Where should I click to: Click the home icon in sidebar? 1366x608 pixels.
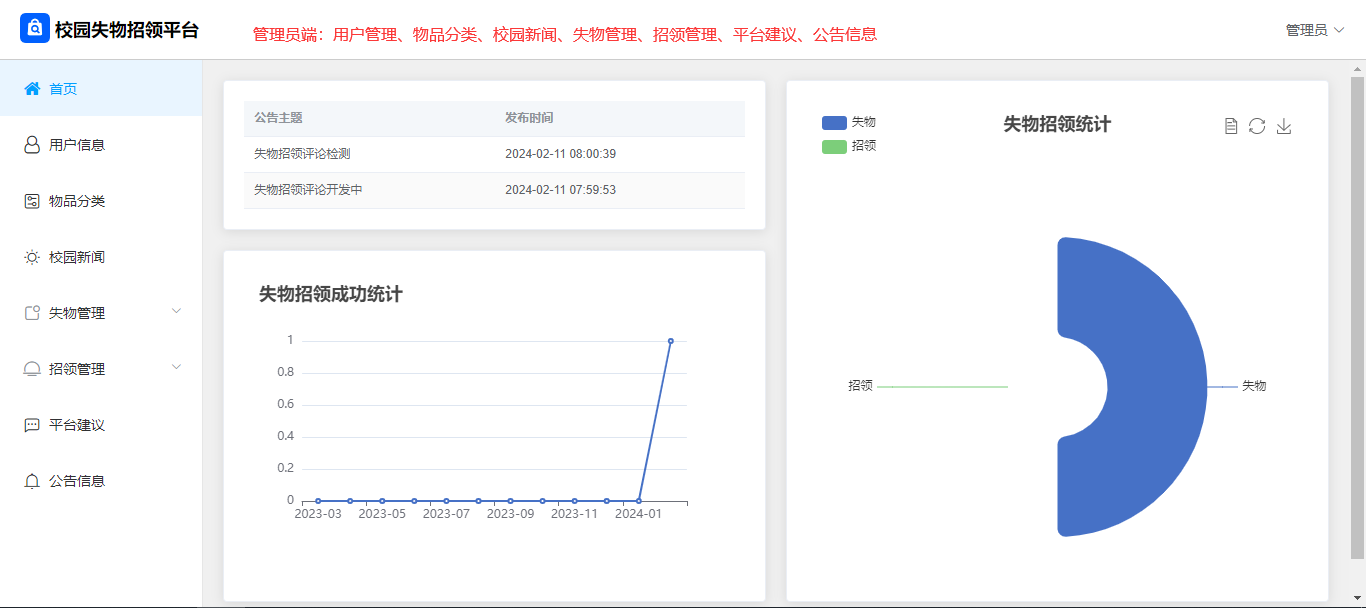pos(32,89)
